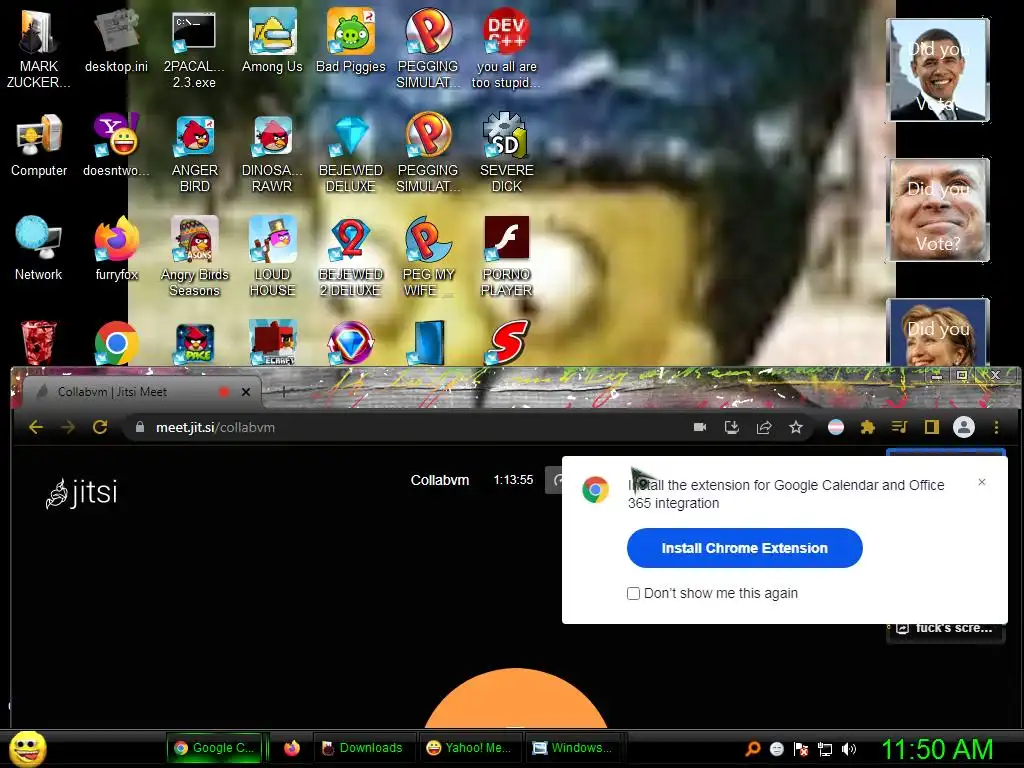The image size is (1024, 768).
Task: Open the DEV C++ desktop shortcut
Action: point(506,48)
